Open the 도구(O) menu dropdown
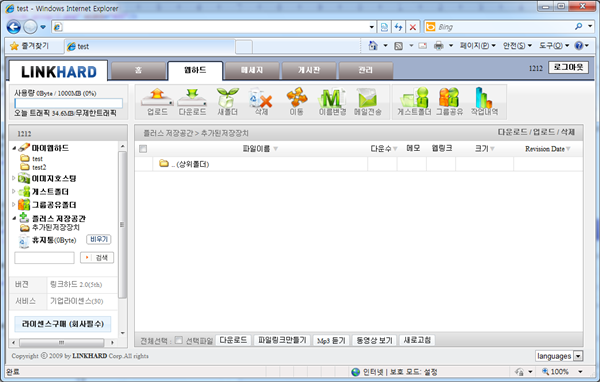Image resolution: width=600 pixels, height=382 pixels. click(554, 46)
